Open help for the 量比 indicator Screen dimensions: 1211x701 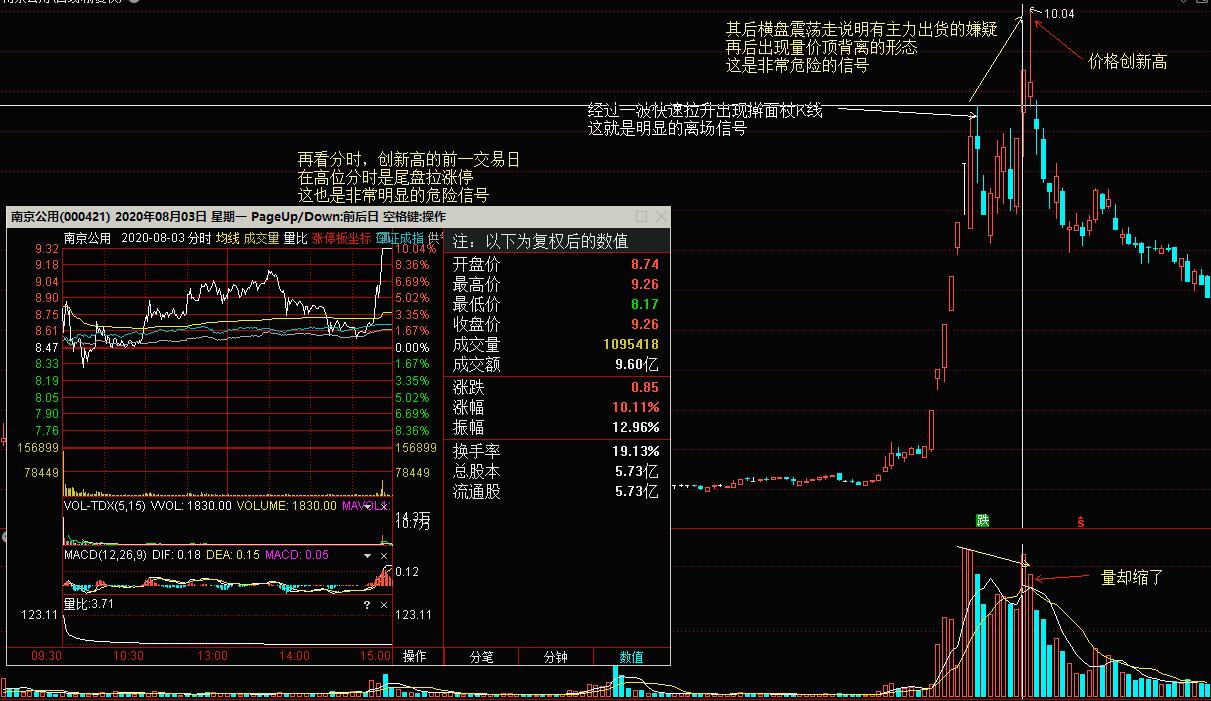(x=367, y=605)
